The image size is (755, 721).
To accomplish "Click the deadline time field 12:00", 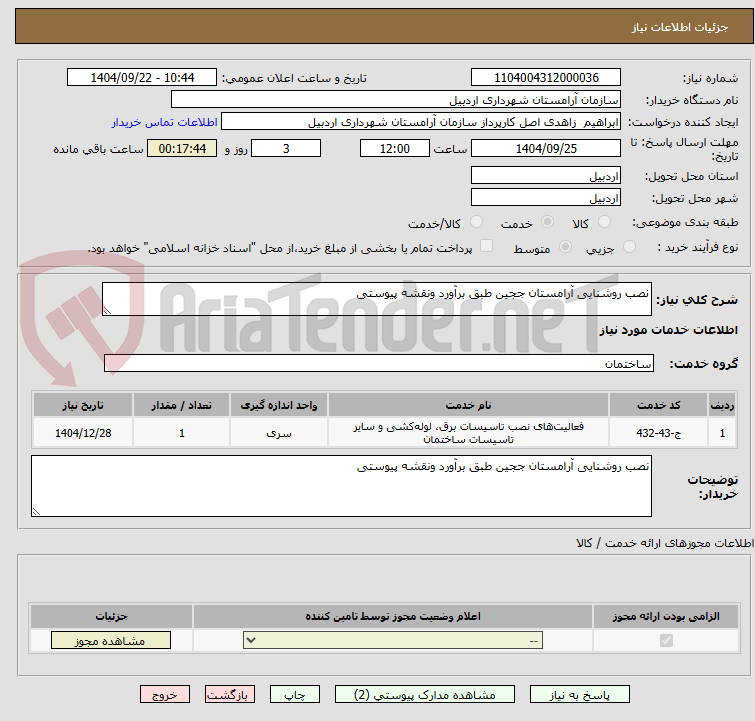I will [x=395, y=148].
